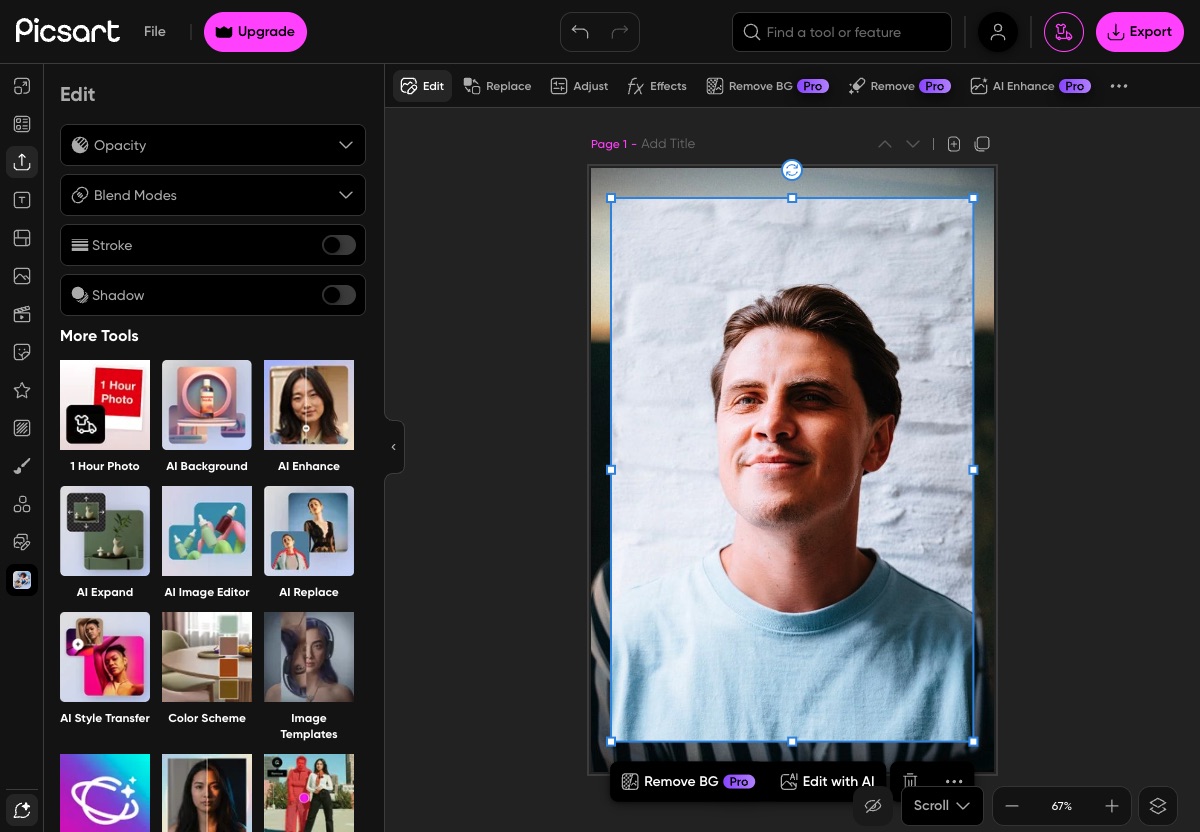Open the user profile icon
The width and height of the screenshot is (1200, 832).
pyautogui.click(x=998, y=32)
